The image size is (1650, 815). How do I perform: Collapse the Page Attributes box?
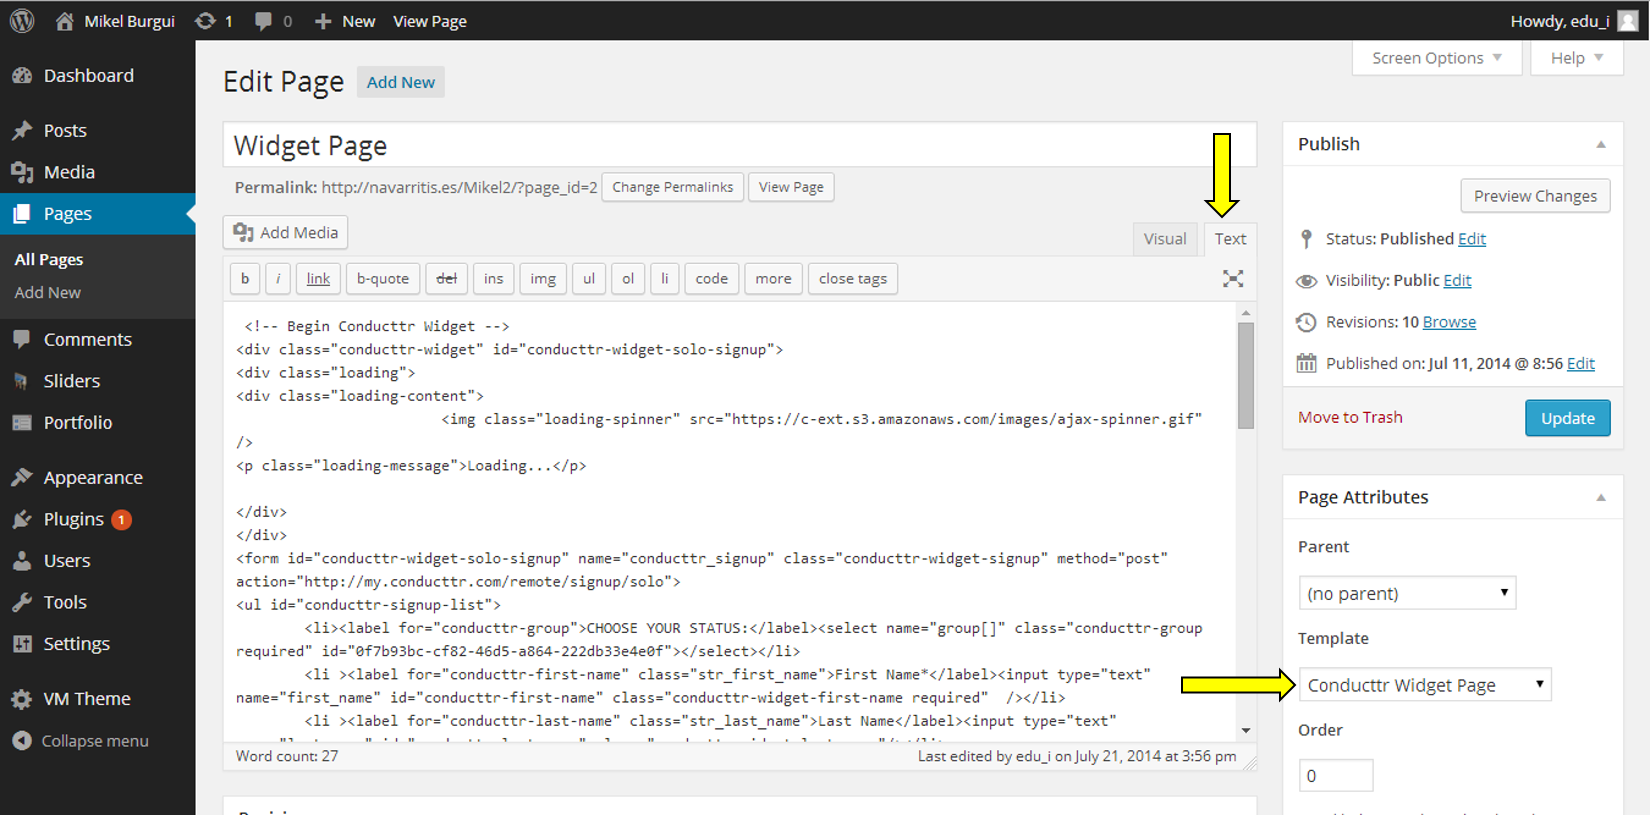coord(1601,498)
